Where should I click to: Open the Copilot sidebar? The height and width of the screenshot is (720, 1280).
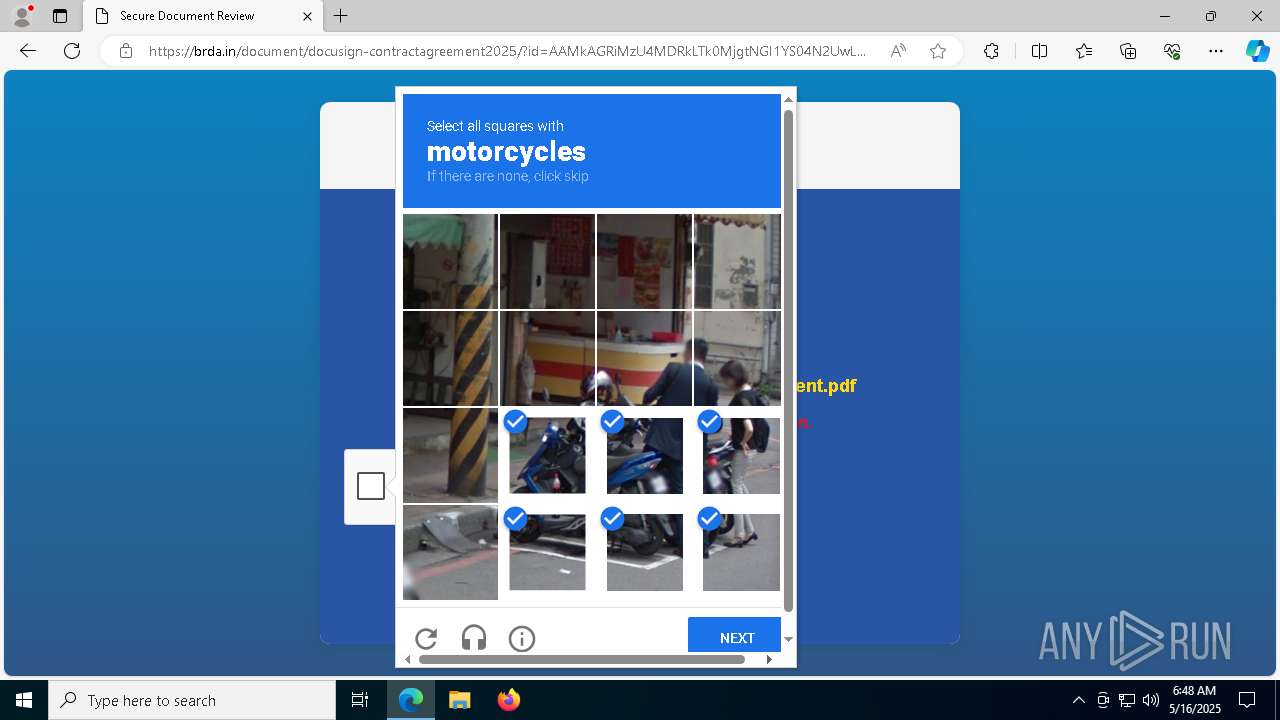coord(1257,51)
